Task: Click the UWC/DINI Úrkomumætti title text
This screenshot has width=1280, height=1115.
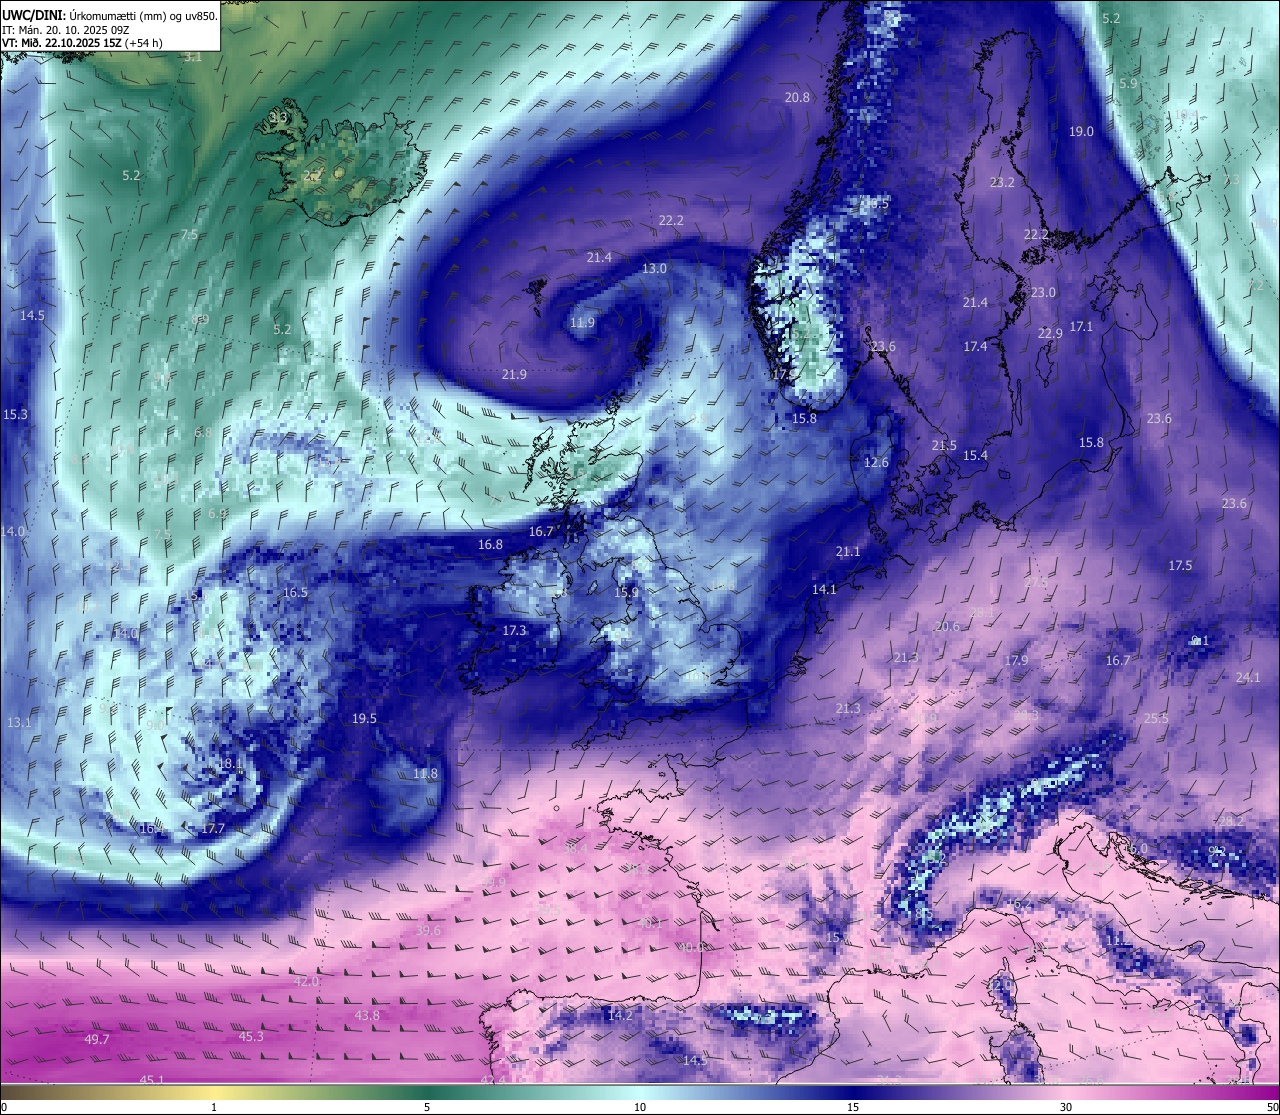Action: [110, 15]
